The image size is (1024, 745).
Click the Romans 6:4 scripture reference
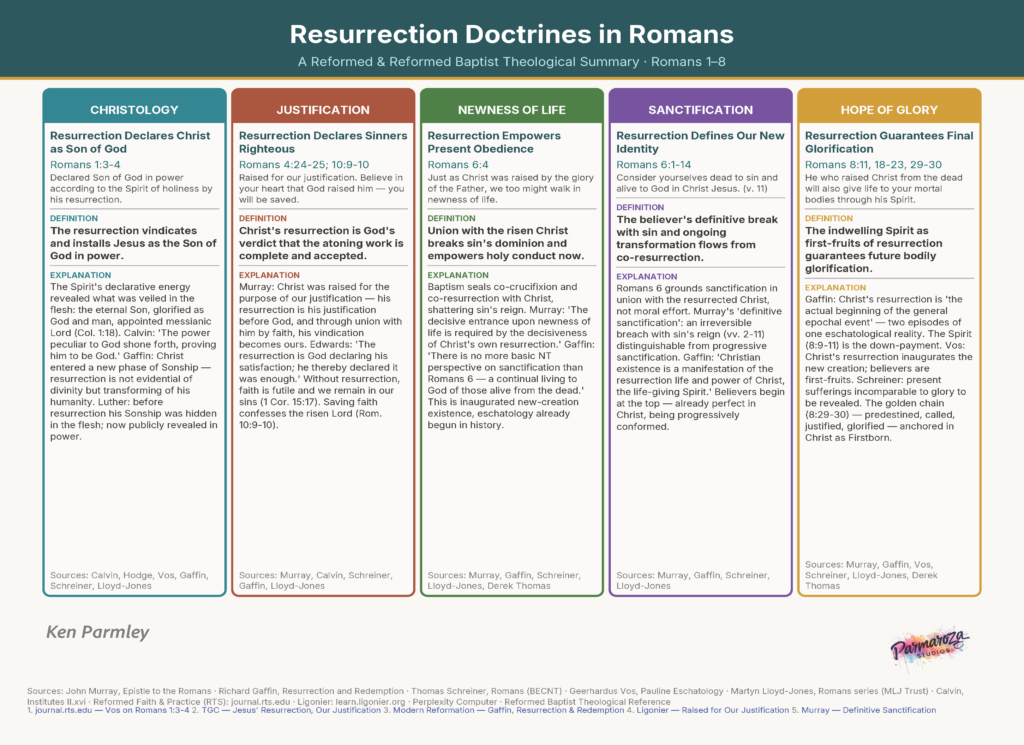[458, 164]
